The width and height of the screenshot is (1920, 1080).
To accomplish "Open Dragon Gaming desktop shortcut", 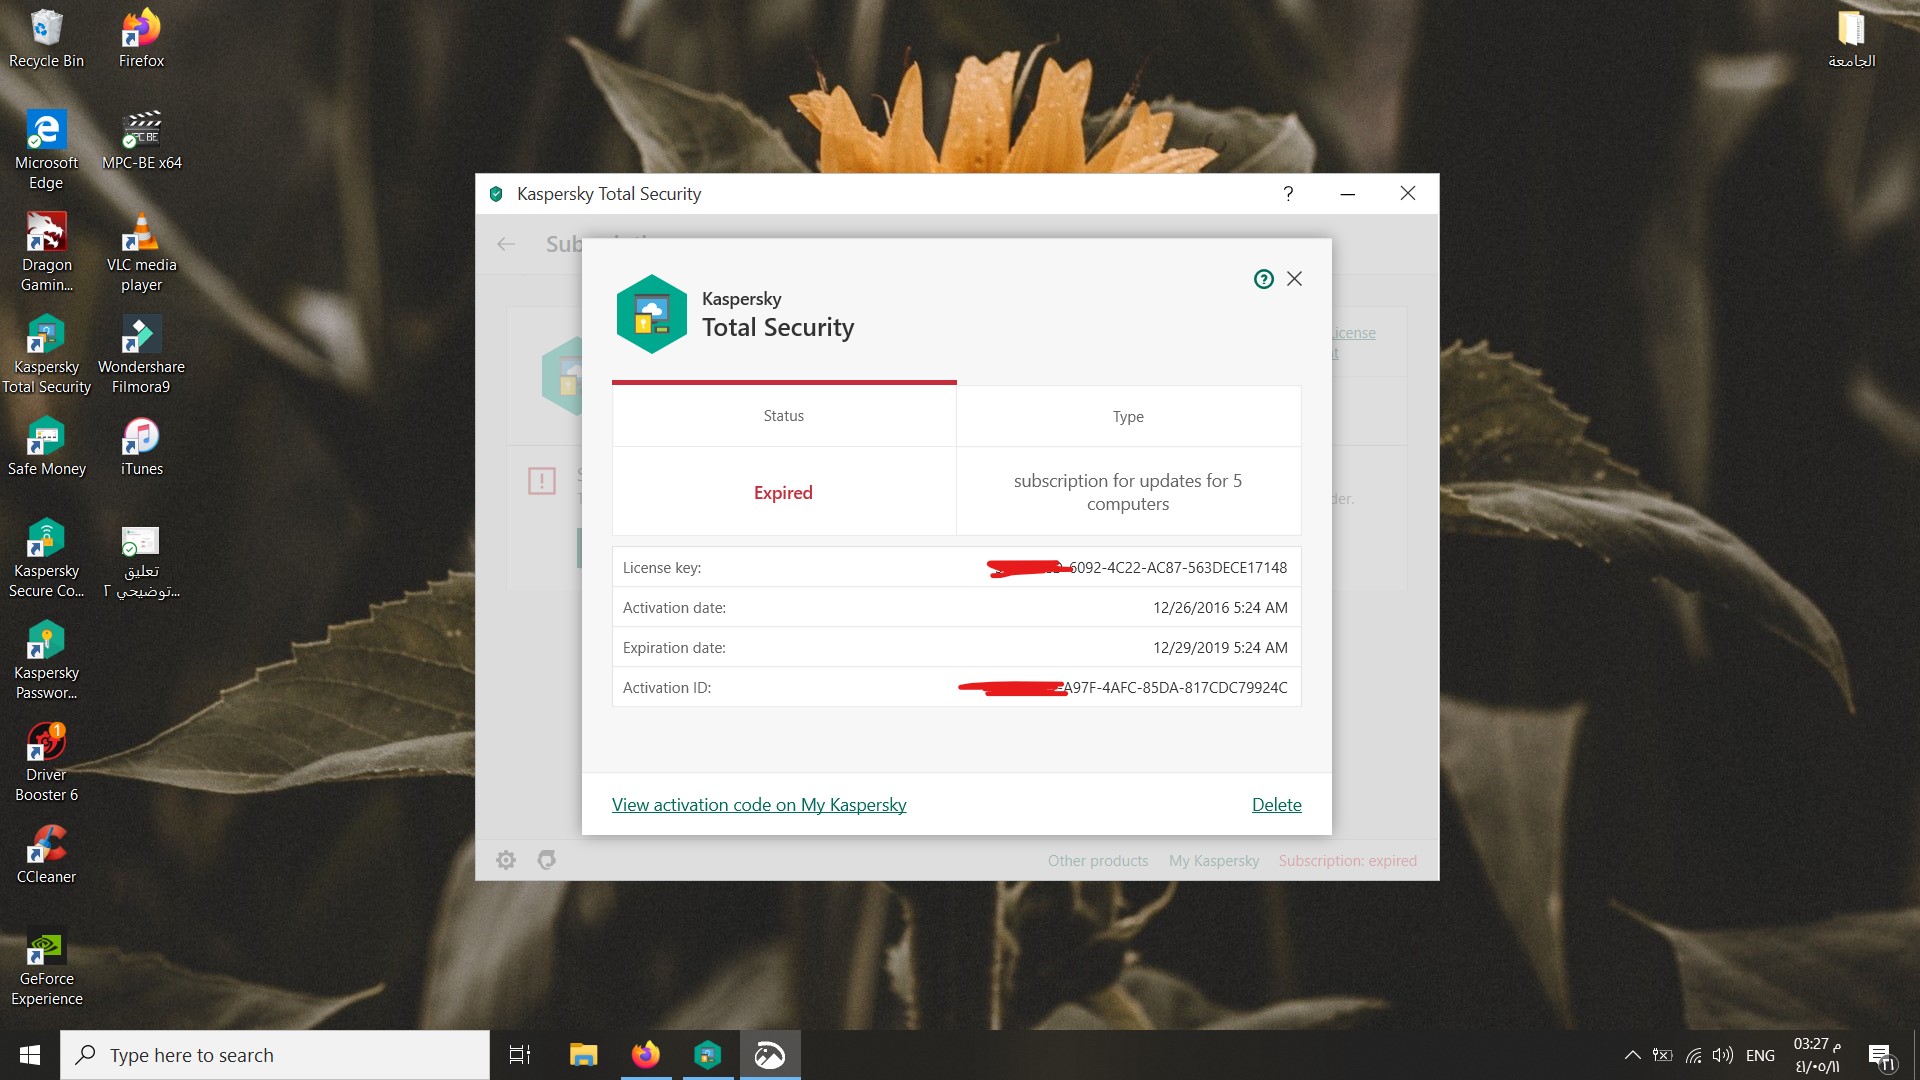I will [x=46, y=252].
